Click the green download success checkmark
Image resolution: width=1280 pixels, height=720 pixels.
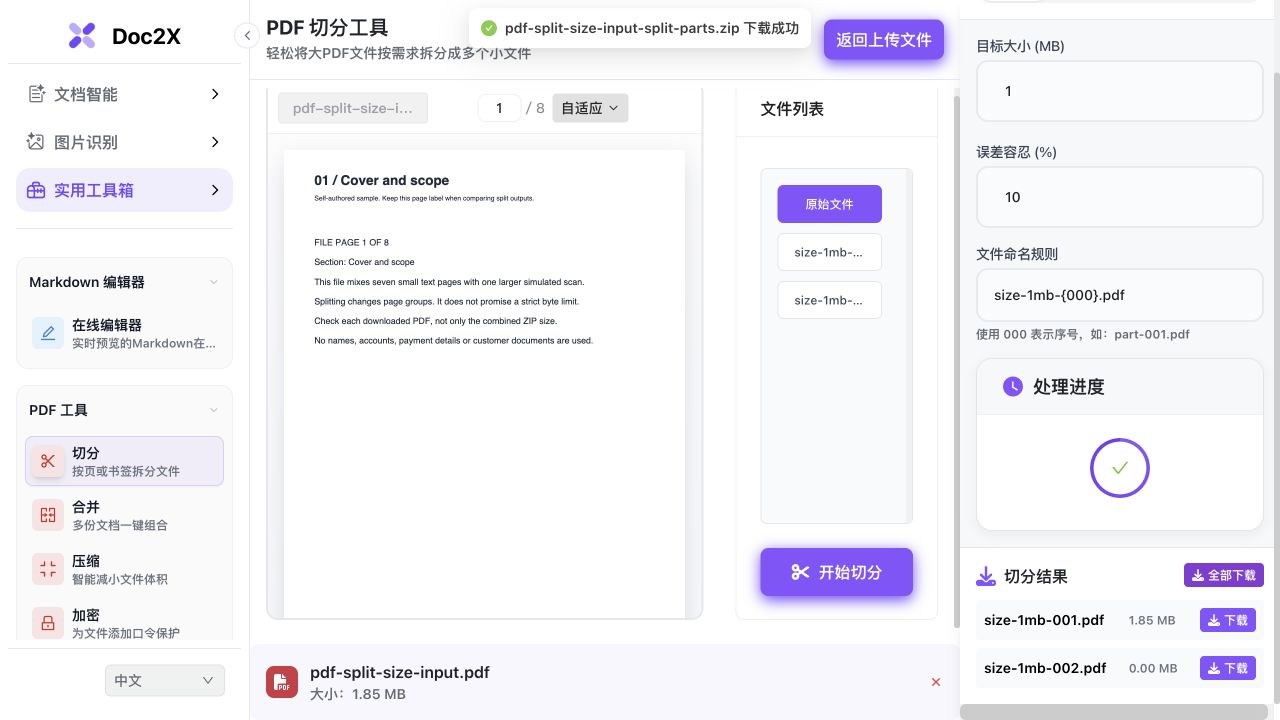coord(488,28)
